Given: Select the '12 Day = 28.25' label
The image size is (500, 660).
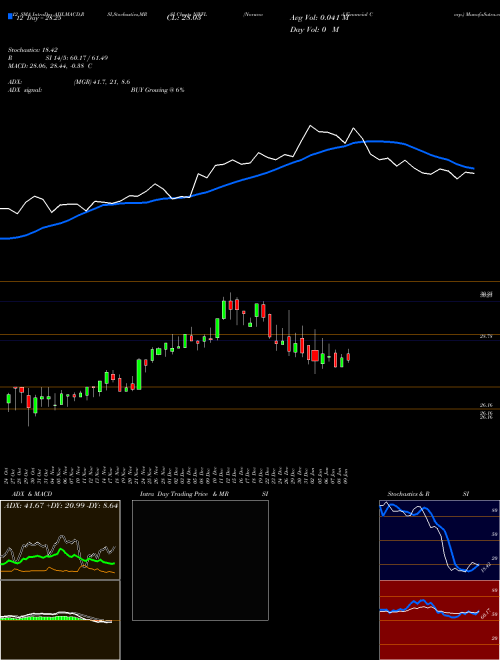Looking at the screenshot, I should tap(39, 19).
